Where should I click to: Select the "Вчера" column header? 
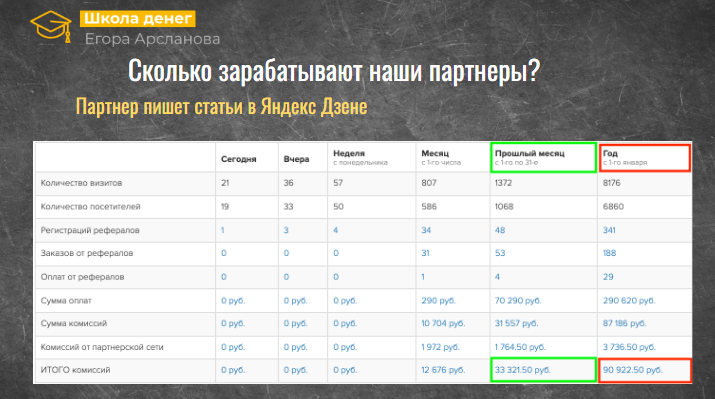click(296, 159)
